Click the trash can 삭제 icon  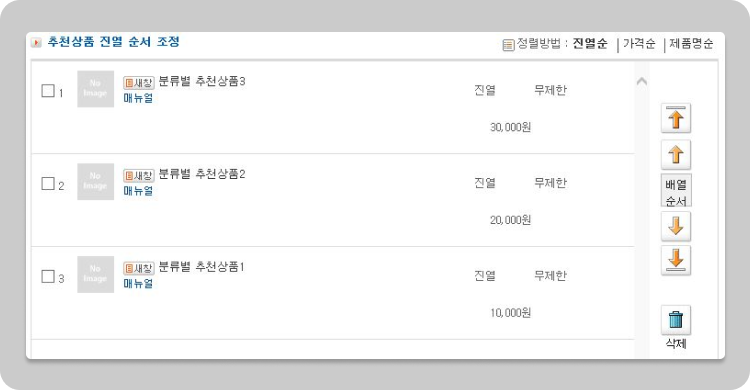click(x=675, y=320)
